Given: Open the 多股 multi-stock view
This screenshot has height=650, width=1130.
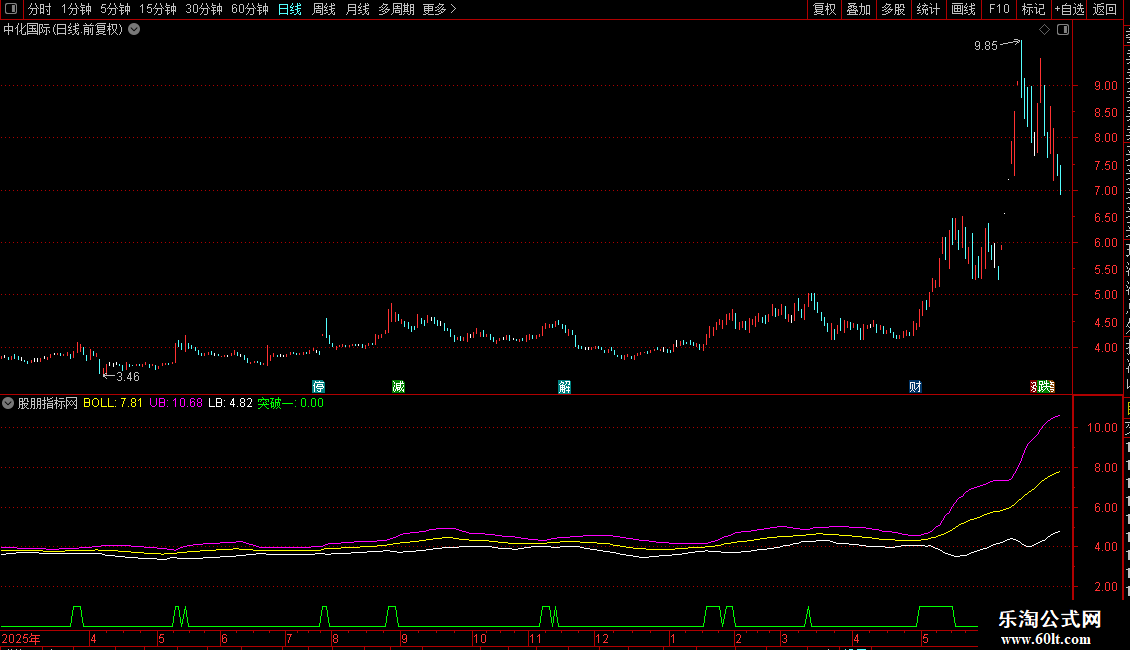Looking at the screenshot, I should pos(893,9).
